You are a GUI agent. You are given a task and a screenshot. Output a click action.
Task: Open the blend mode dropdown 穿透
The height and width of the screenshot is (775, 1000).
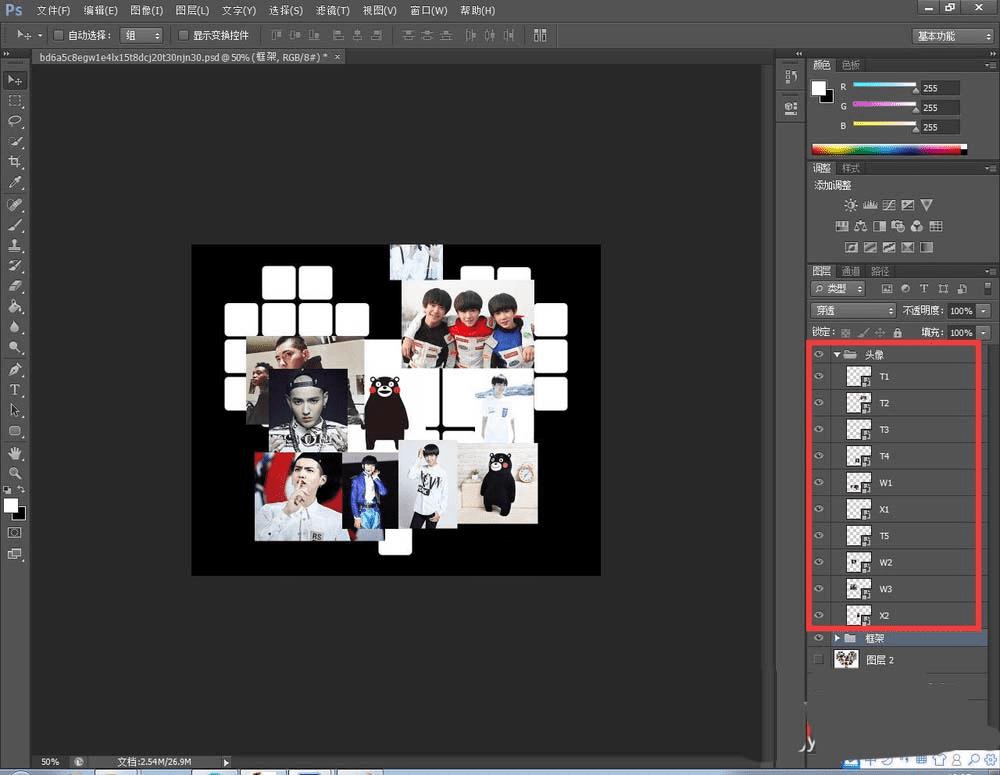click(853, 311)
